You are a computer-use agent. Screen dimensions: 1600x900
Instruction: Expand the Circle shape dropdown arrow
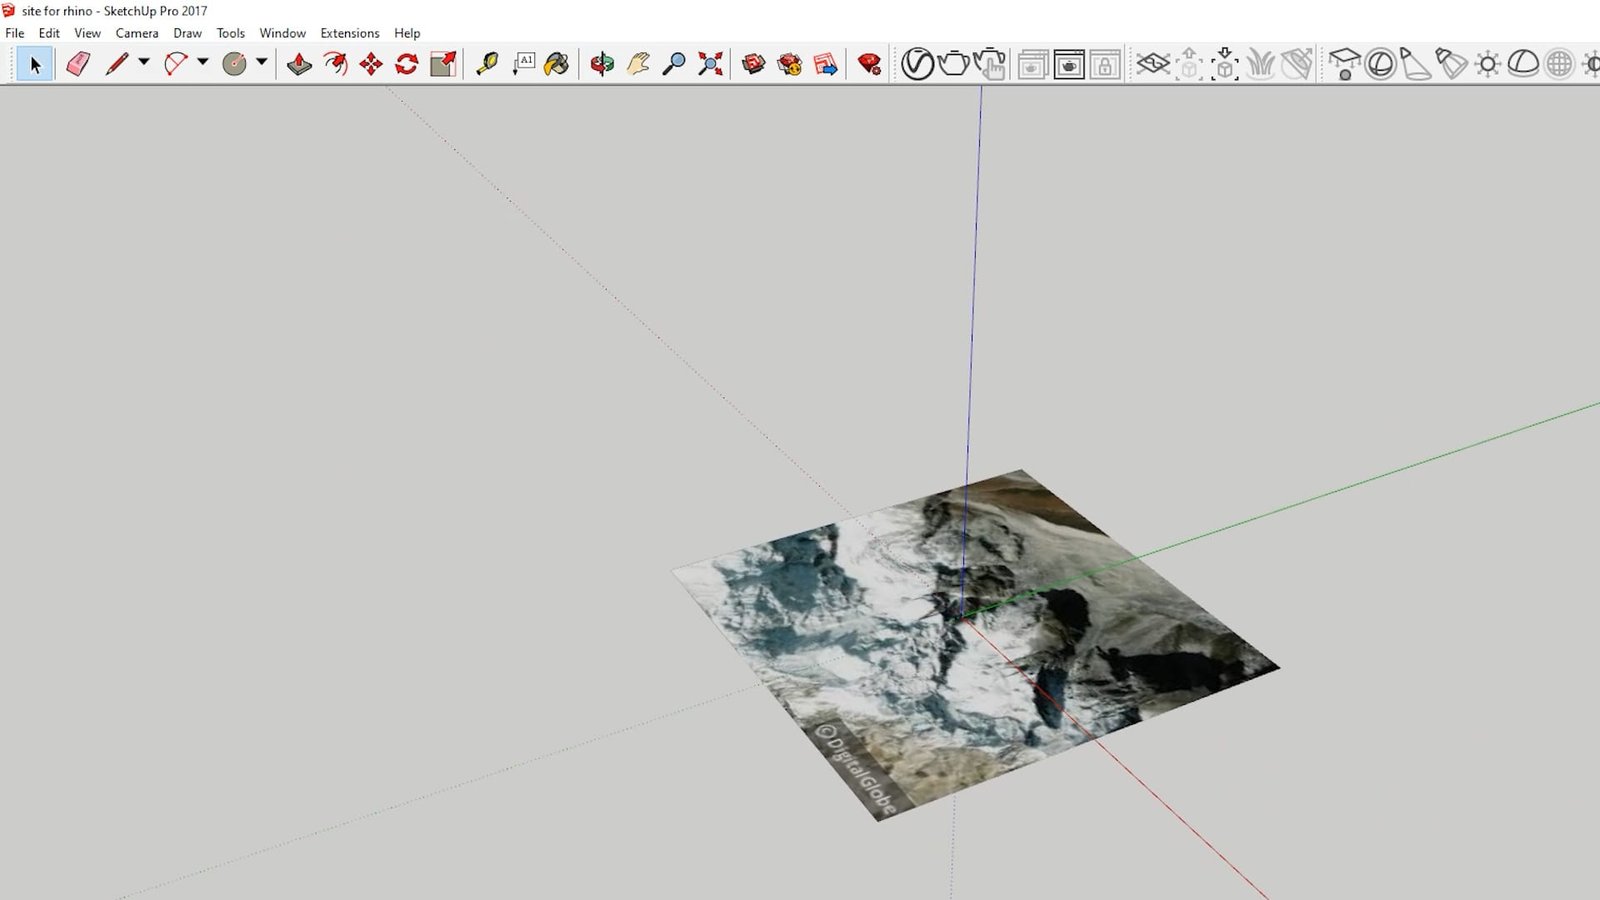262,62
